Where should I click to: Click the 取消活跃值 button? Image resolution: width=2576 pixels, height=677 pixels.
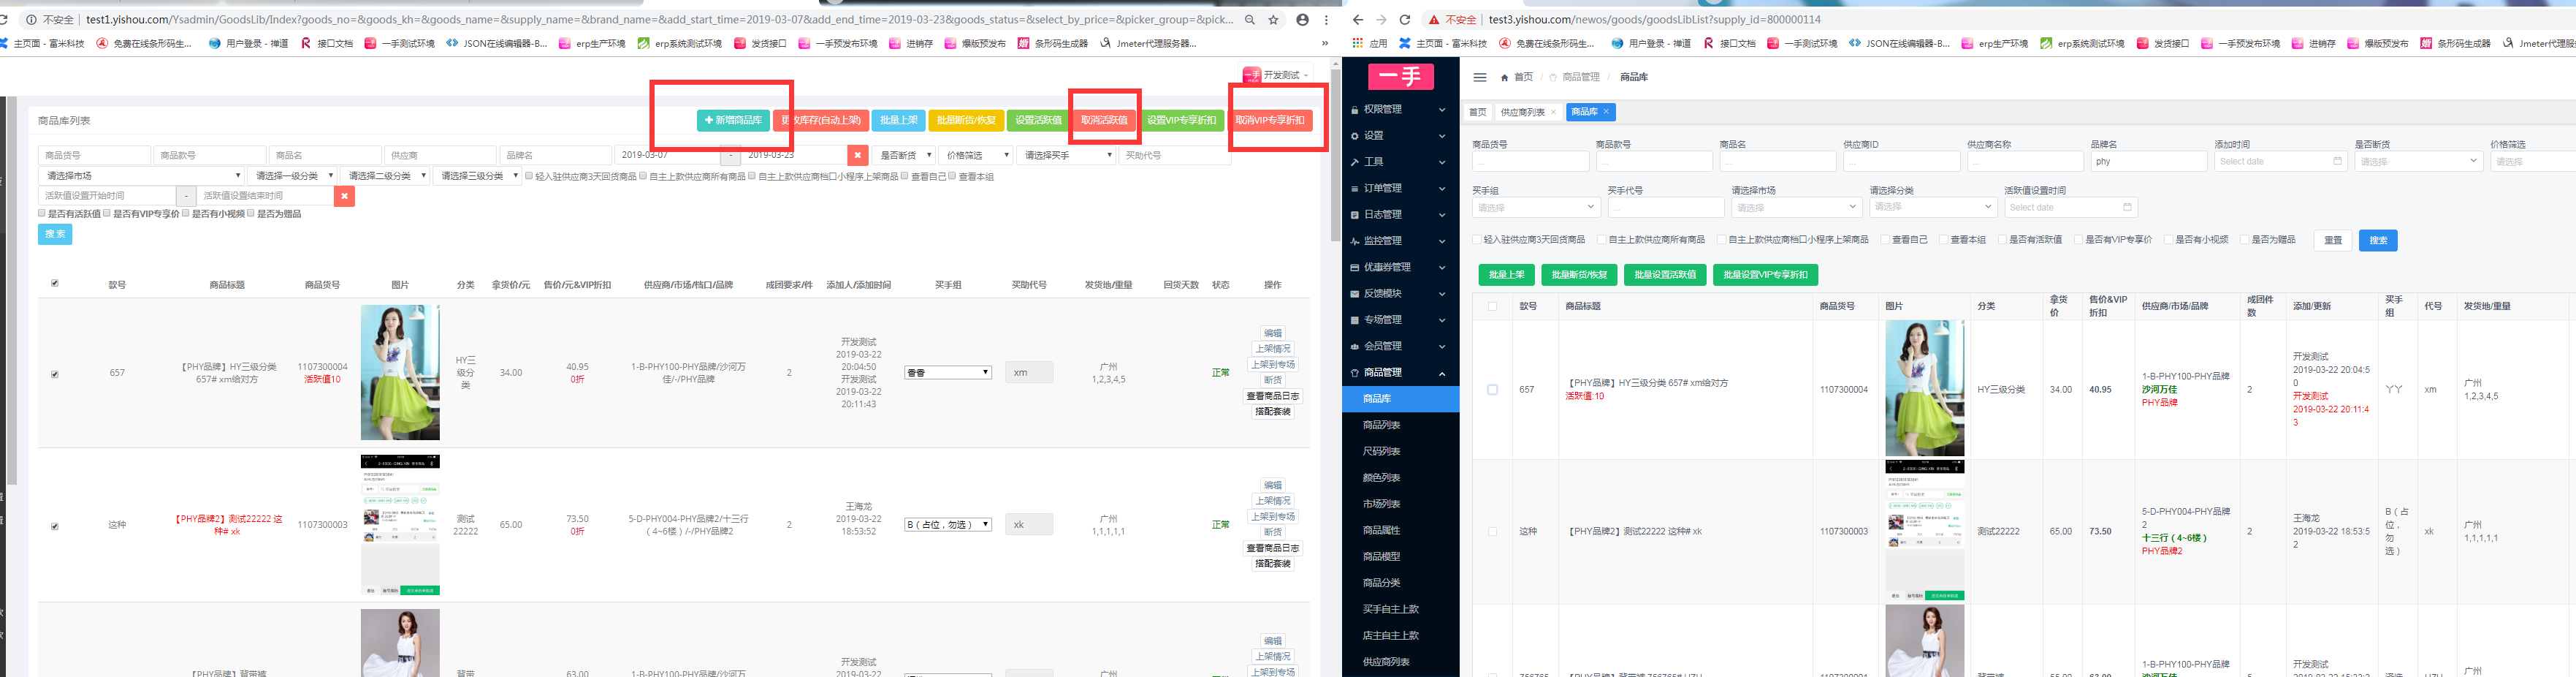[x=1104, y=120]
